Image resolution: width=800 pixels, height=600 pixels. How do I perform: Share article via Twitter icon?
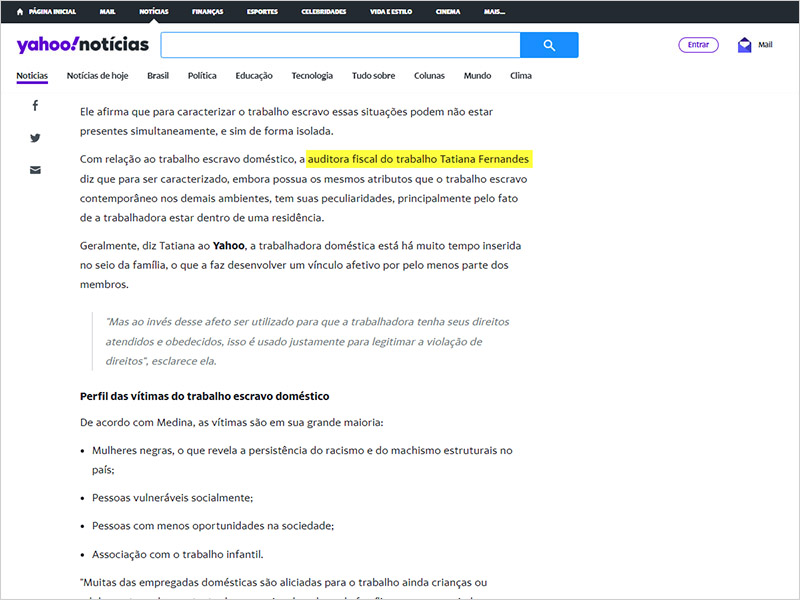coord(35,138)
